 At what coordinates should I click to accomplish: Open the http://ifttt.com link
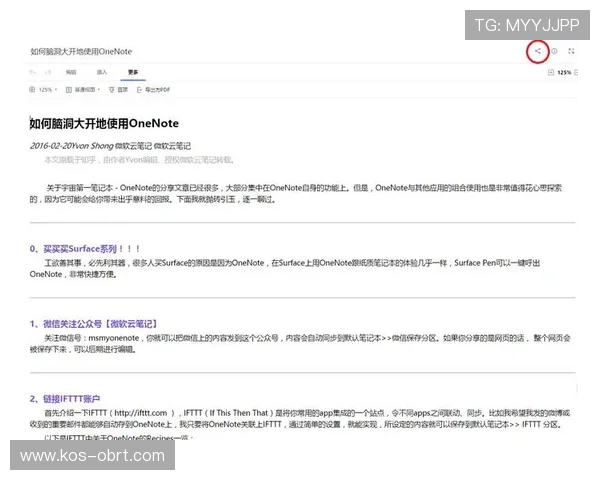(x=141, y=413)
